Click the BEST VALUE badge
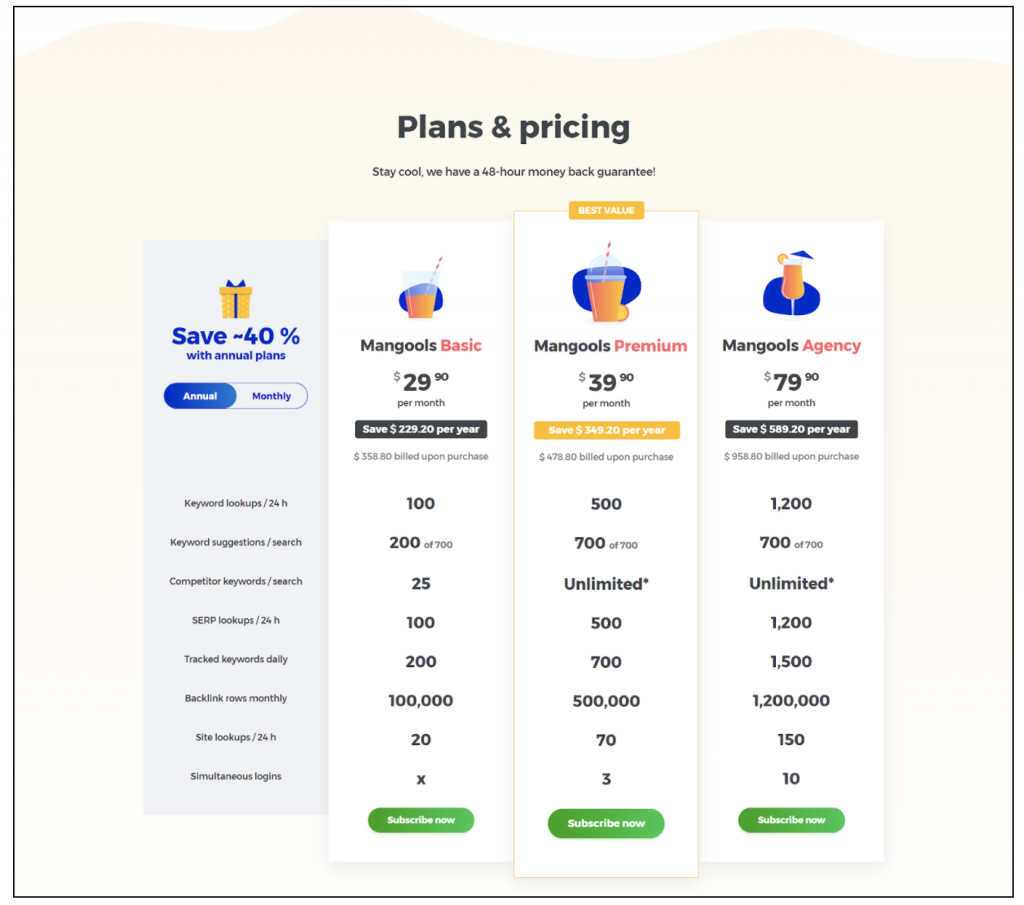This screenshot has height=905, width=1024. [x=606, y=210]
